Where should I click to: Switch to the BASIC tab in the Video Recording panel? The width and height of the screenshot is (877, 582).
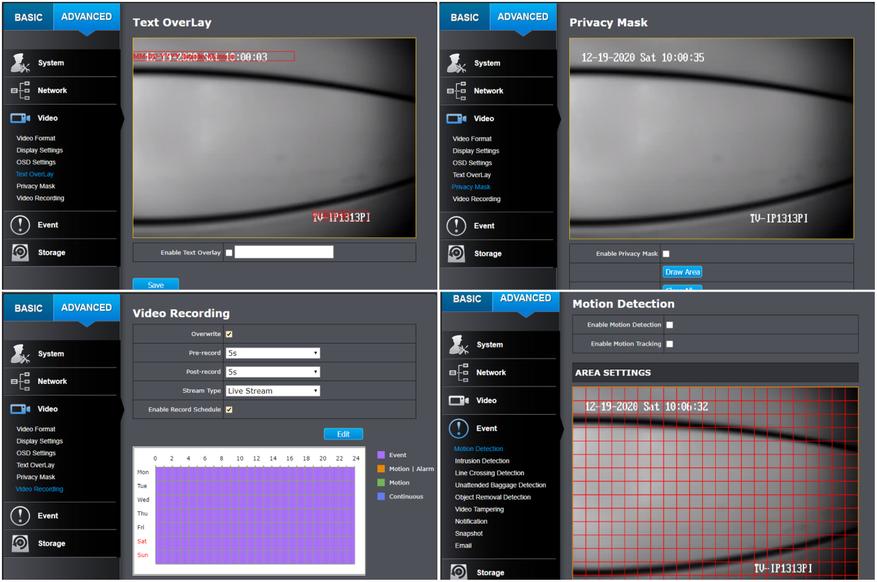[x=29, y=308]
